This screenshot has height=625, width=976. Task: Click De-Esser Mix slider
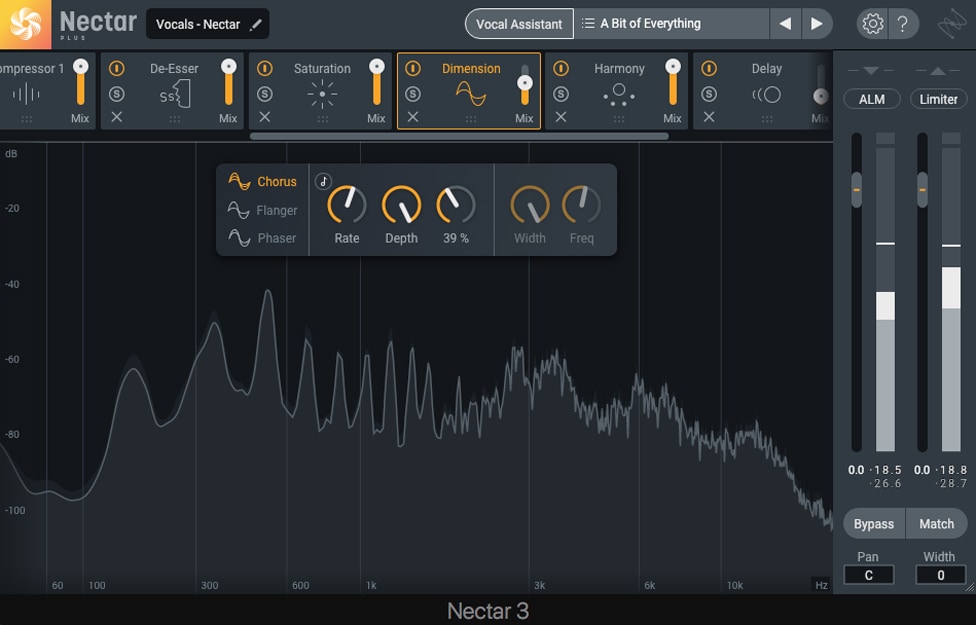point(228,82)
